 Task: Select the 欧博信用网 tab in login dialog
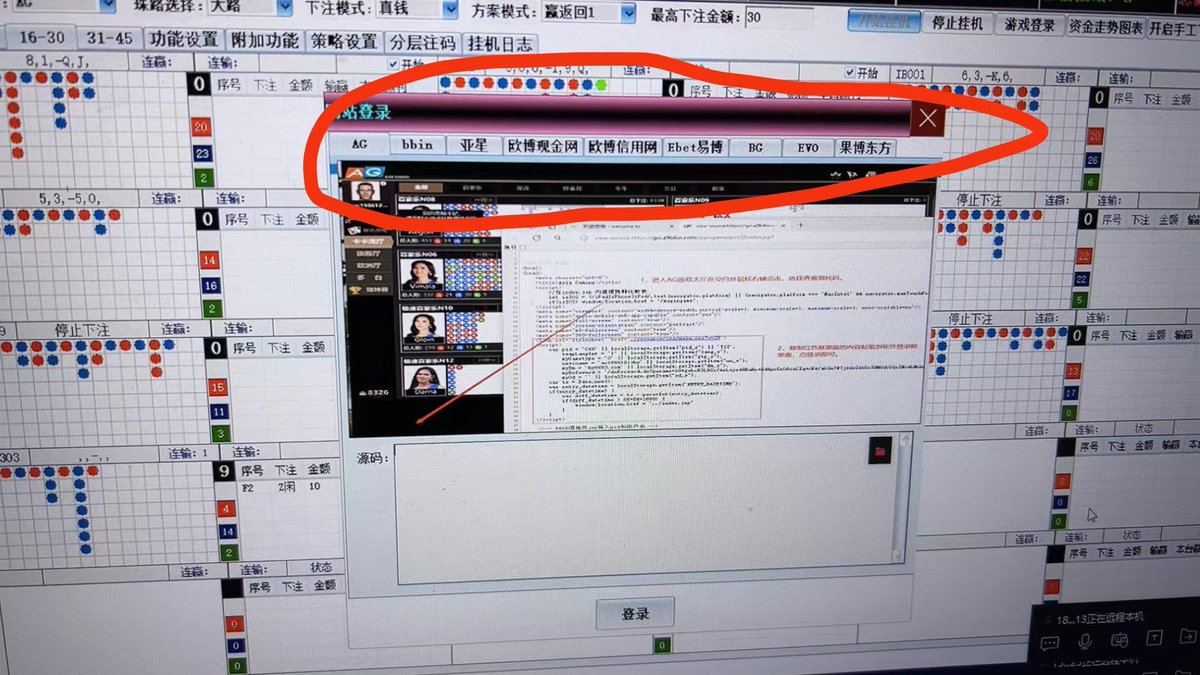click(623, 148)
